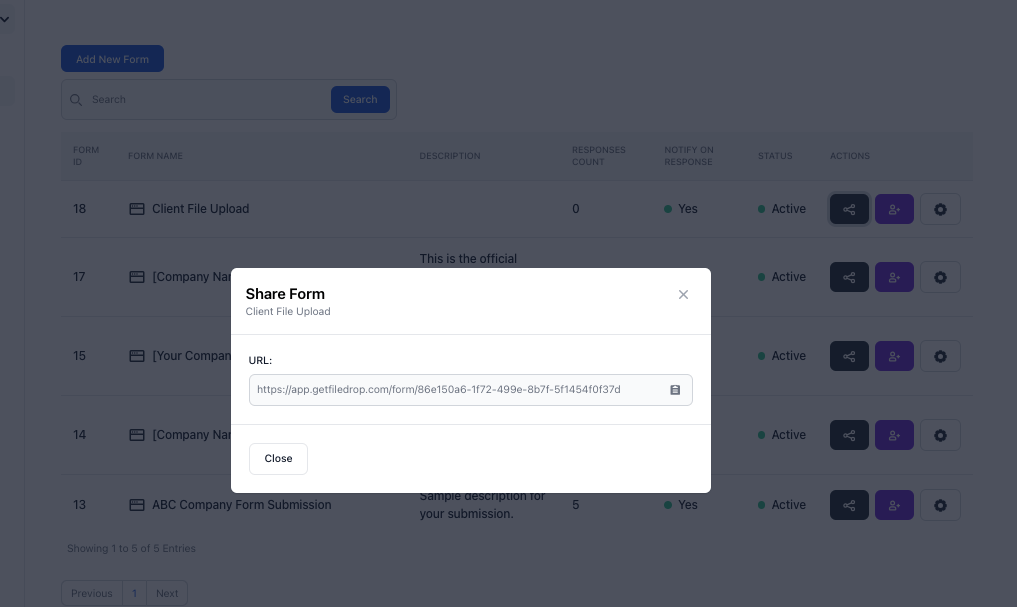
Task: Click Active status in row 15
Action: click(782, 356)
